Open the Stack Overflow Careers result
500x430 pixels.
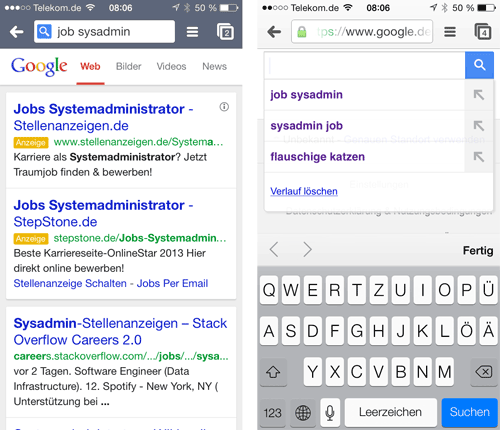coord(120,331)
